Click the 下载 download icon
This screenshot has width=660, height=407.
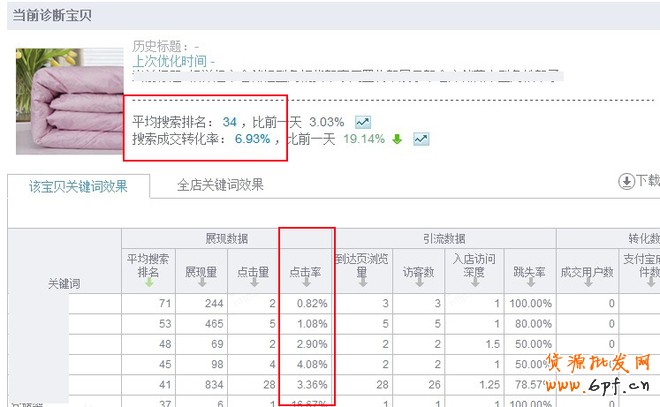pyautogui.click(x=627, y=181)
